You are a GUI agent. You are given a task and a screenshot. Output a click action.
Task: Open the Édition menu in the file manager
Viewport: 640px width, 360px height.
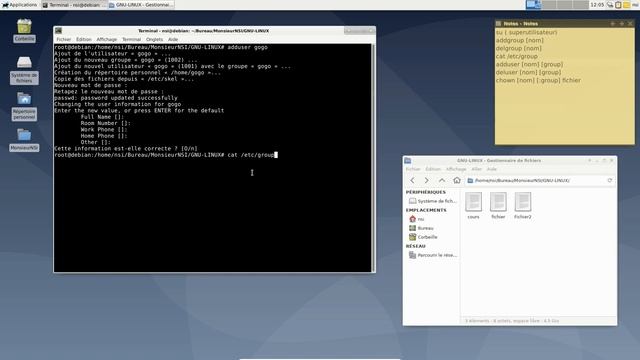pos(433,169)
